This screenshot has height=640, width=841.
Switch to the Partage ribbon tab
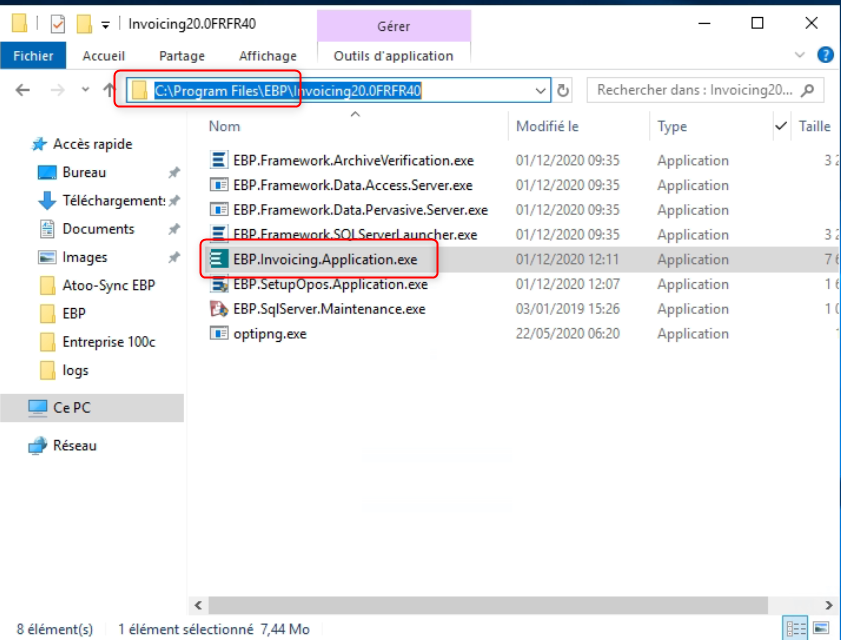click(182, 56)
